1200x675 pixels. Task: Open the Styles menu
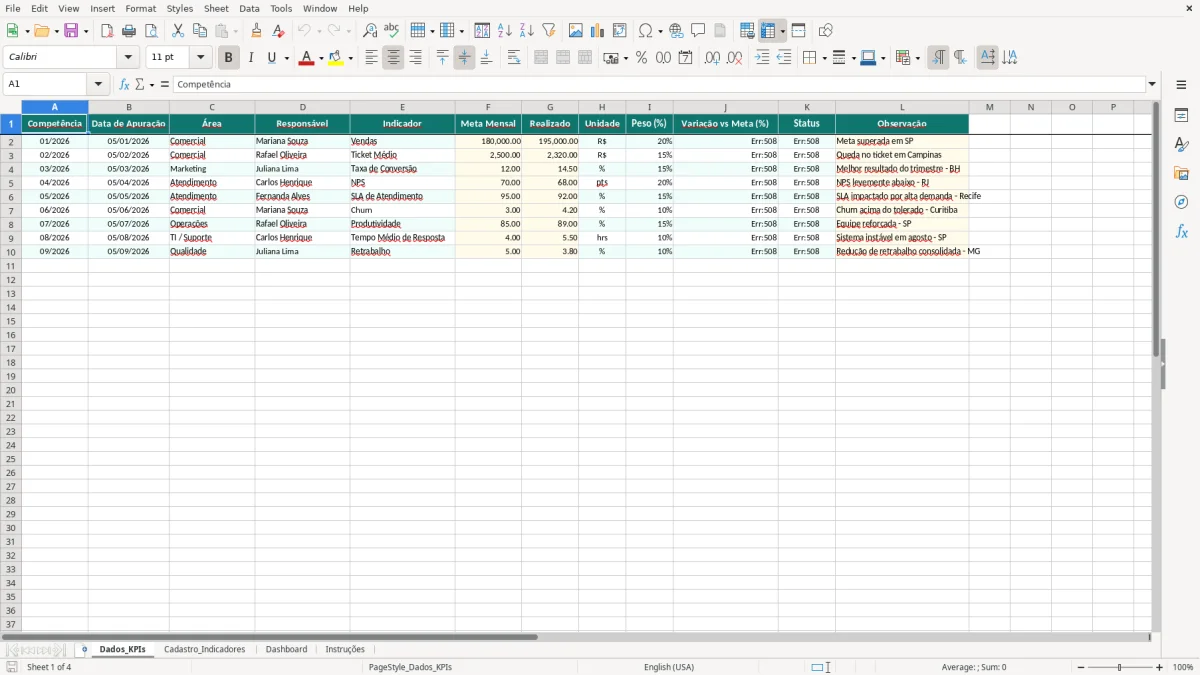[x=180, y=8]
